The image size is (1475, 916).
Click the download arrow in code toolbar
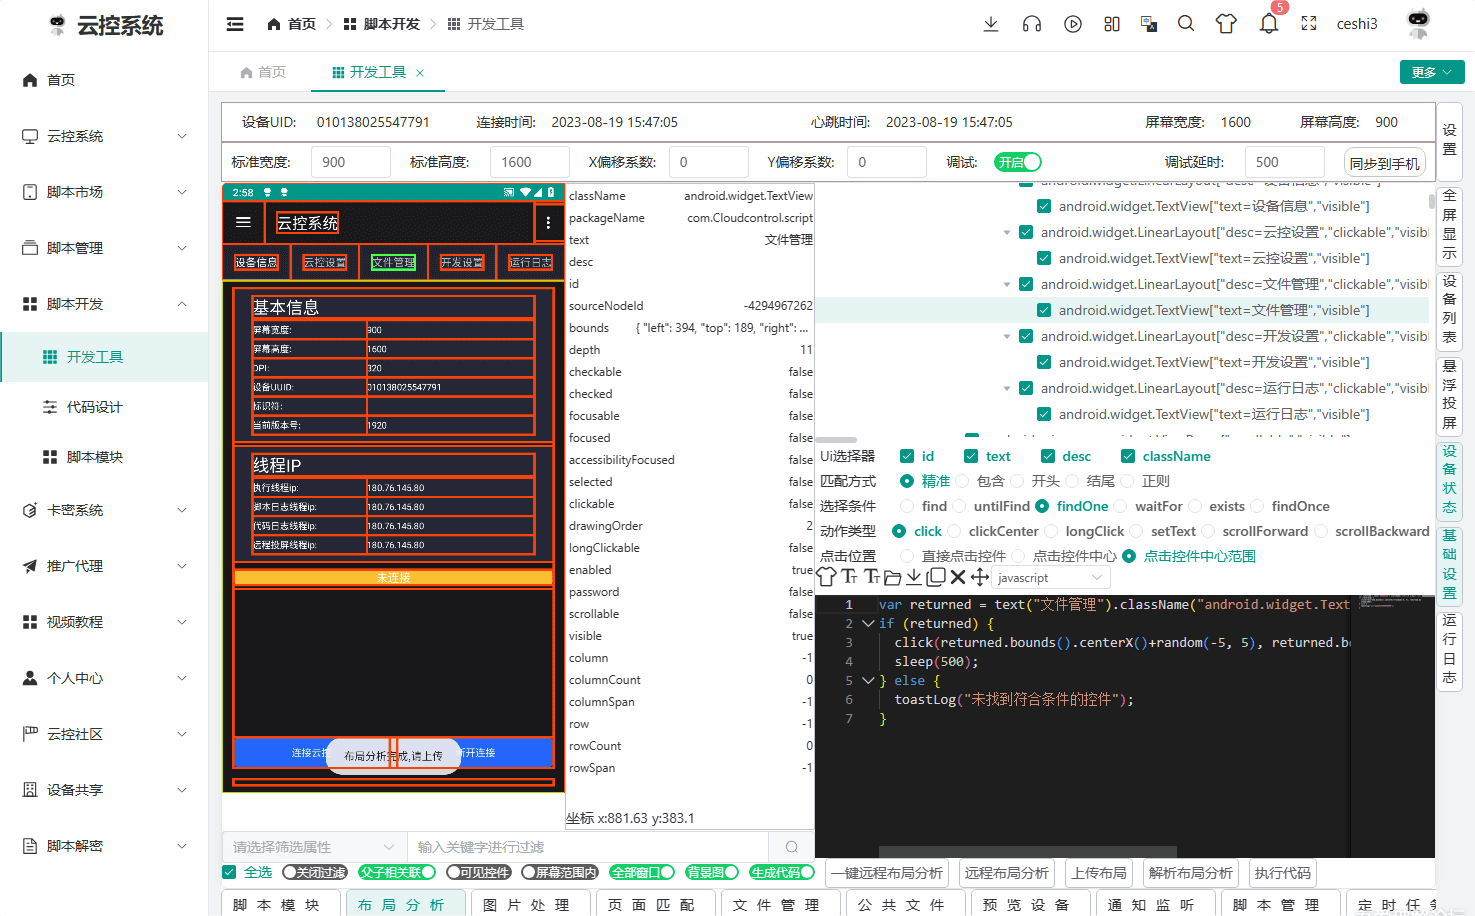(914, 577)
